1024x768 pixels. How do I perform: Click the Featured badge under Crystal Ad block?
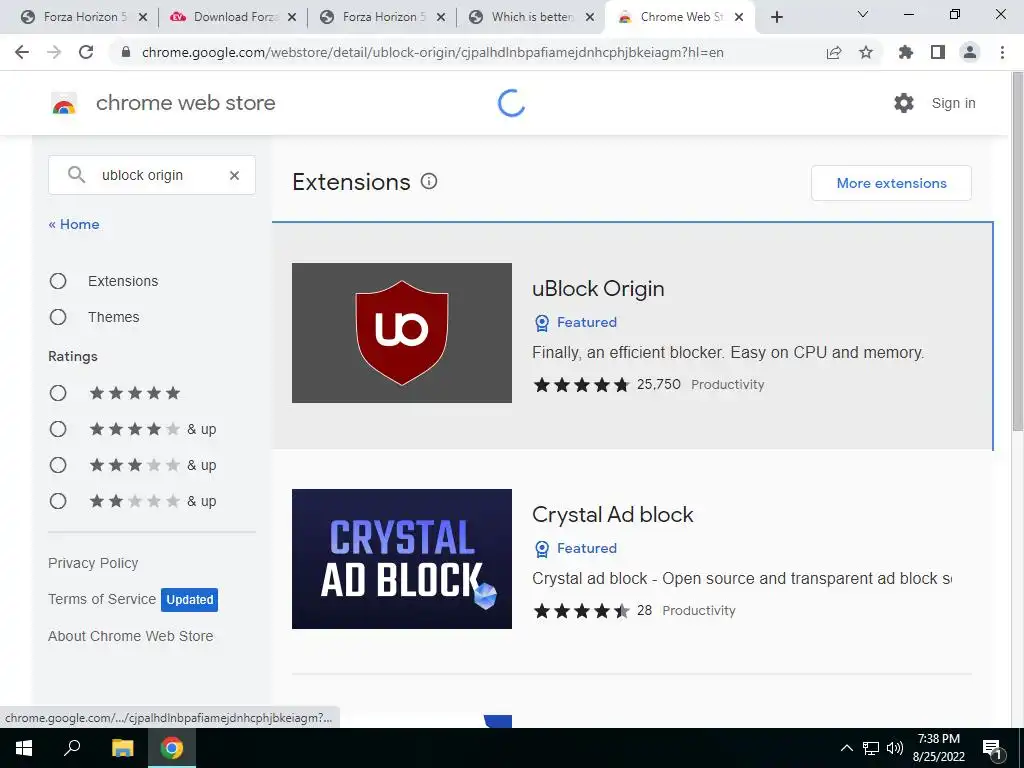pos(575,548)
